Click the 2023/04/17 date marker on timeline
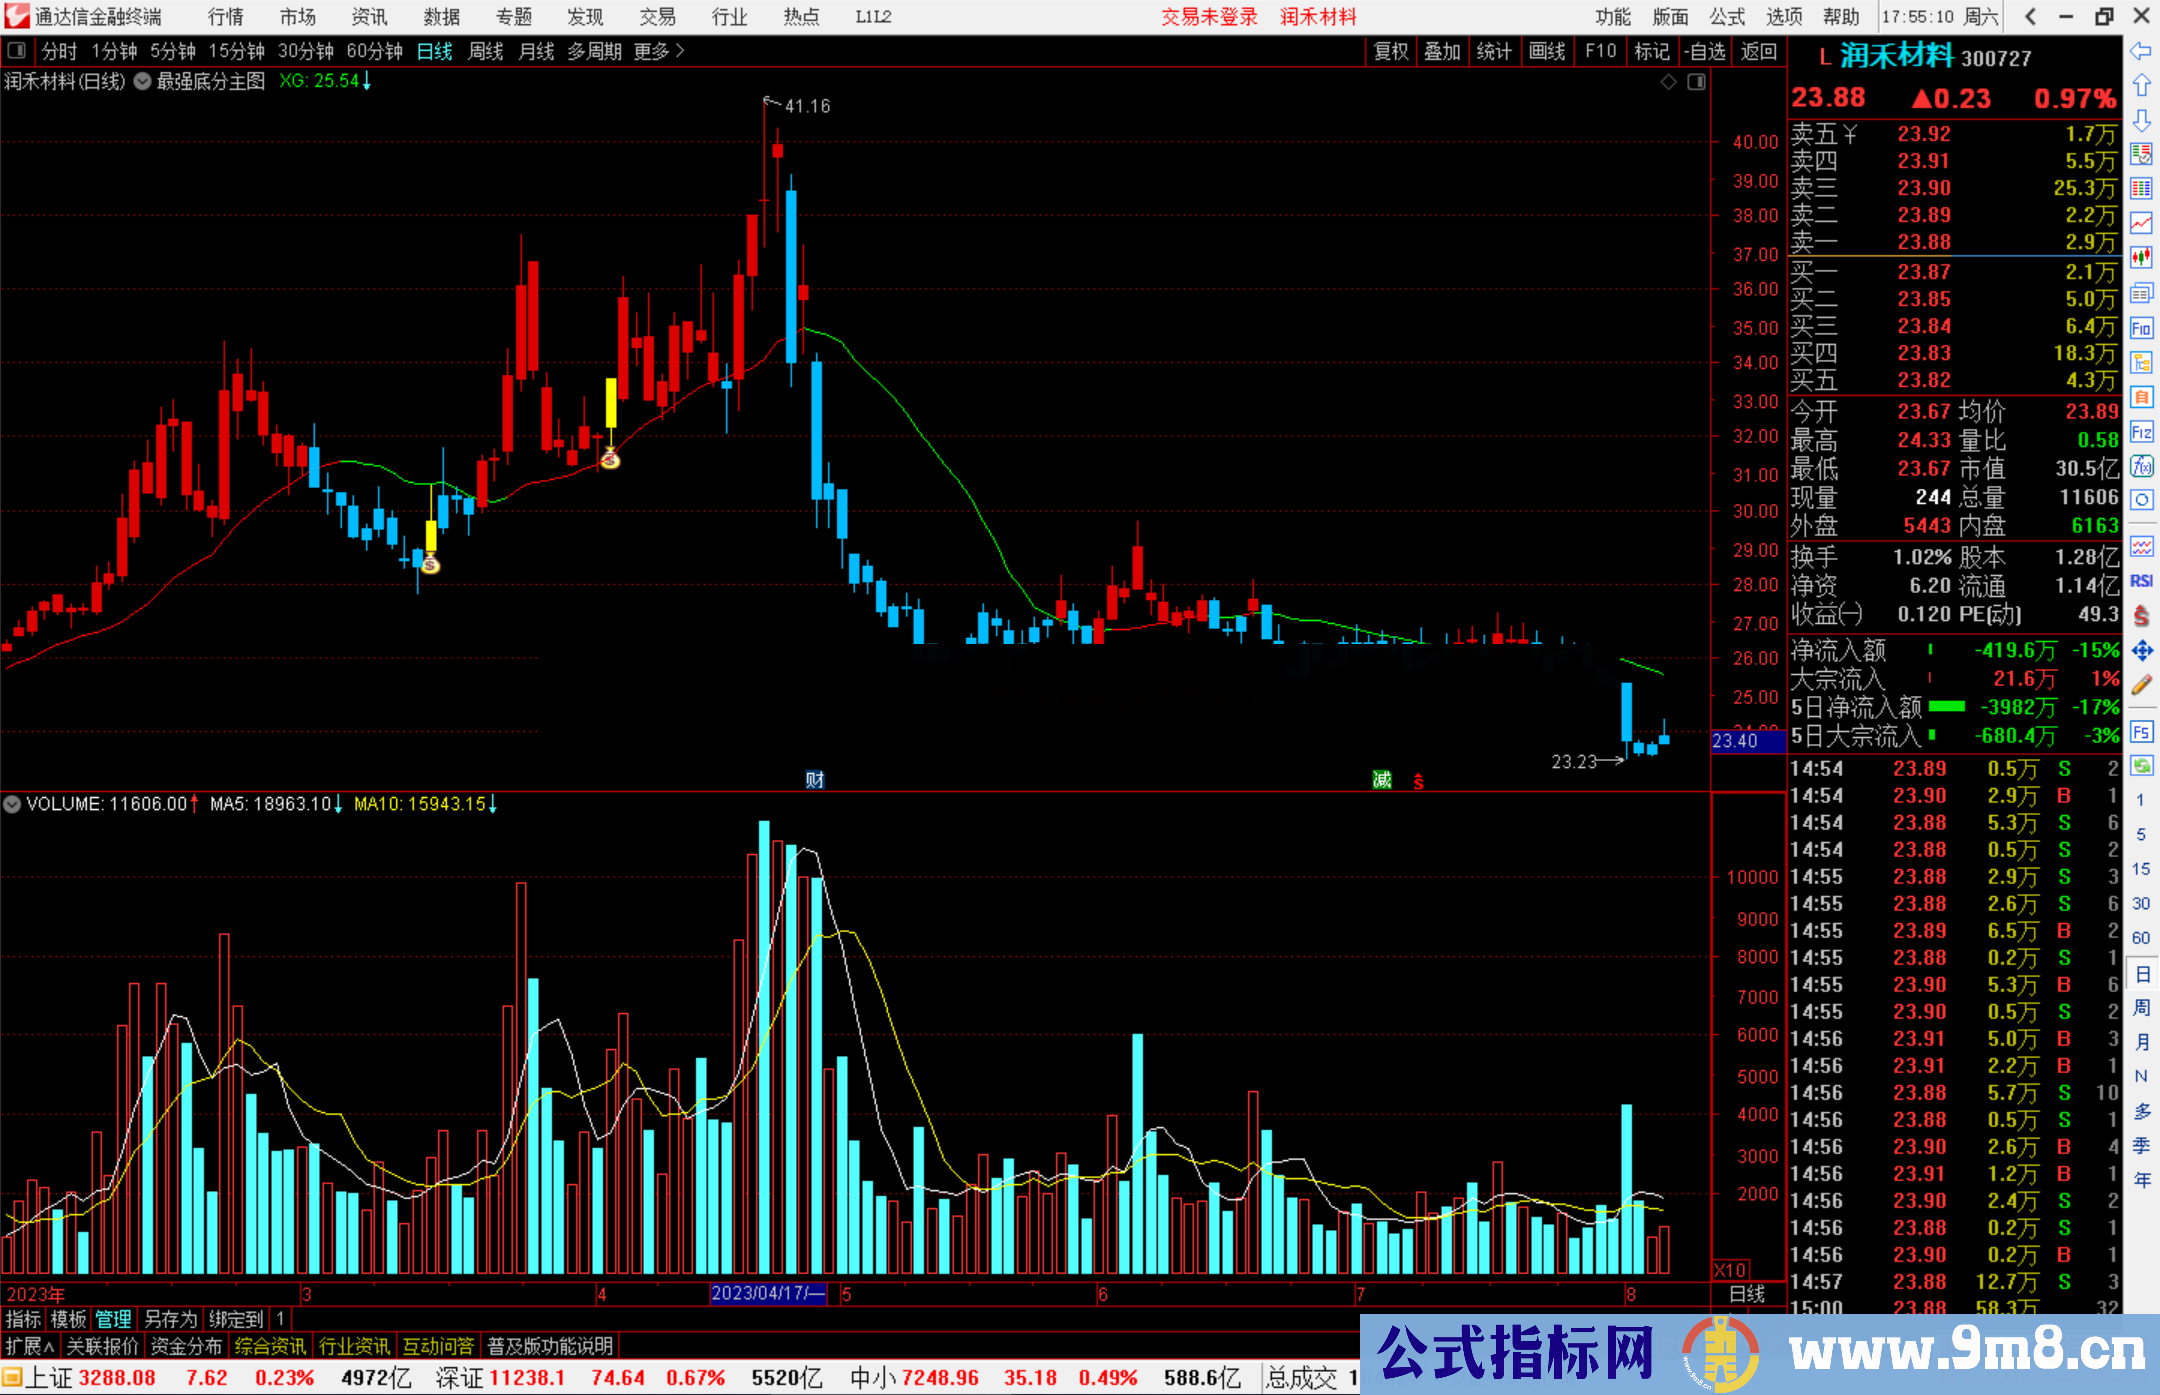The image size is (2160, 1395). tap(768, 1294)
